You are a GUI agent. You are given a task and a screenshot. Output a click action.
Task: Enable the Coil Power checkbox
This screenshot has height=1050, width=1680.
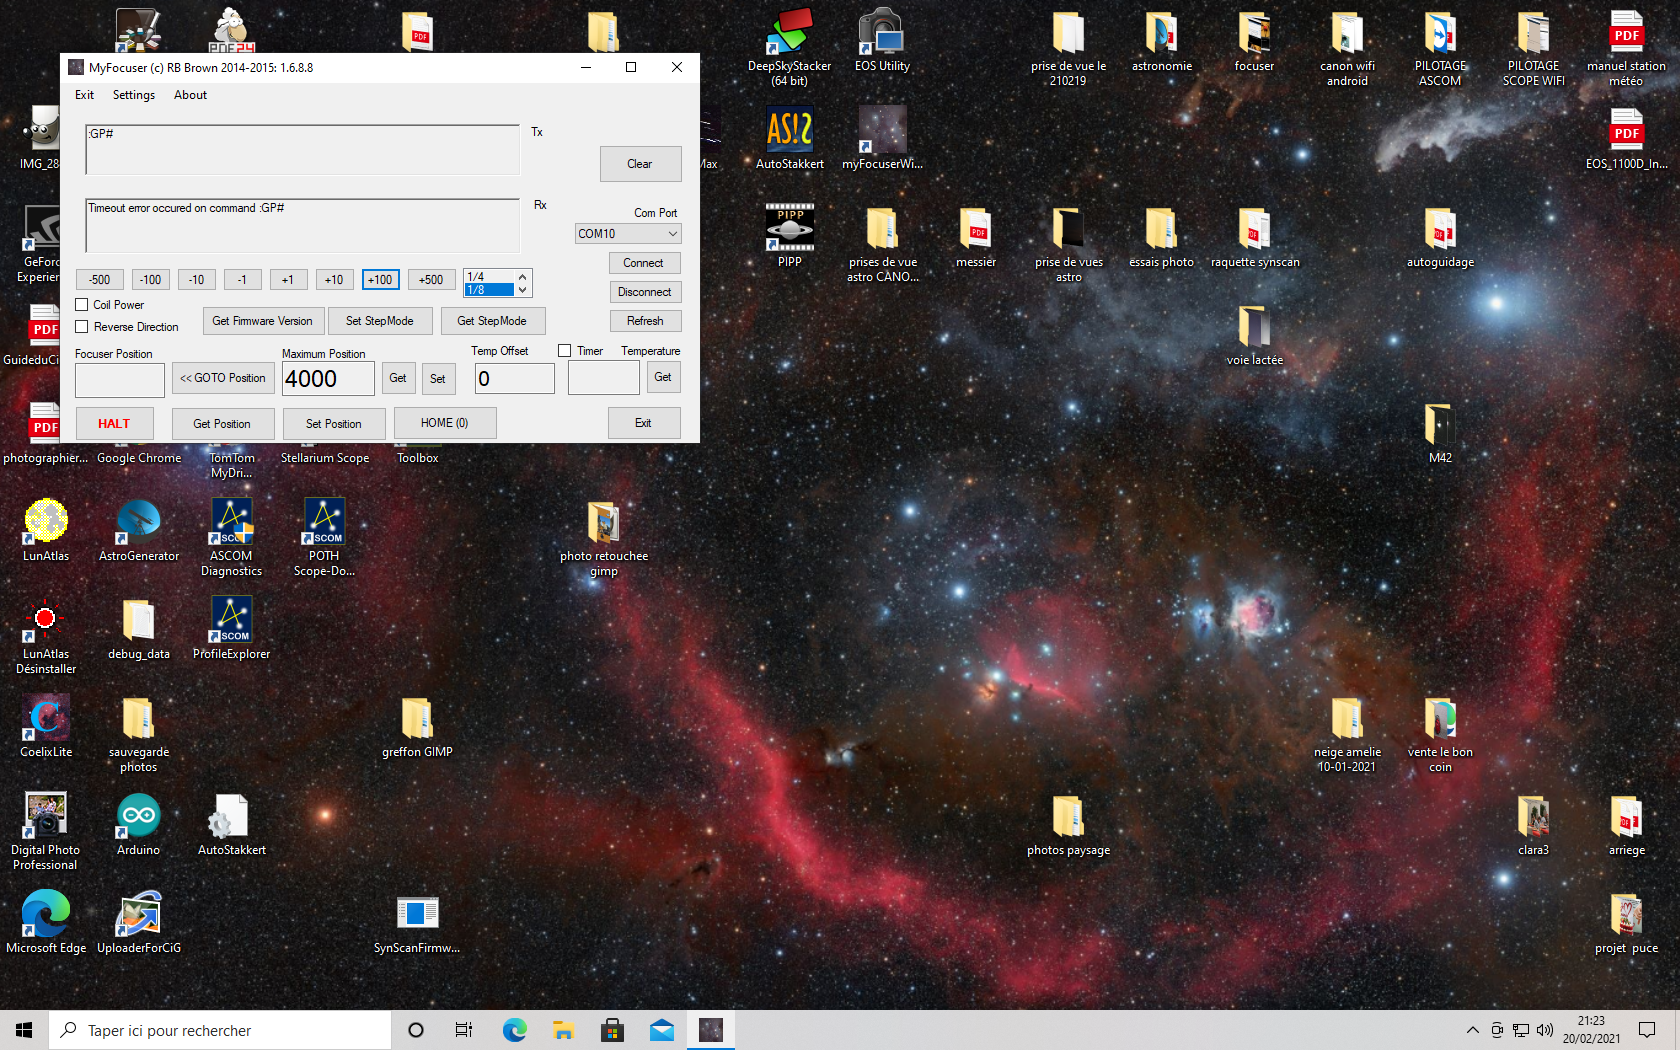82,305
